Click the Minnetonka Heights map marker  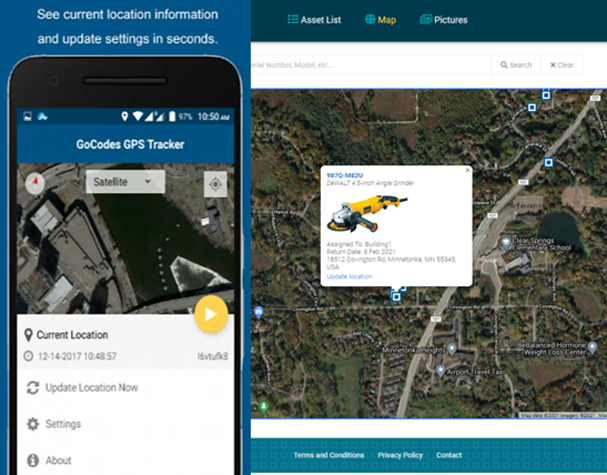click(452, 349)
